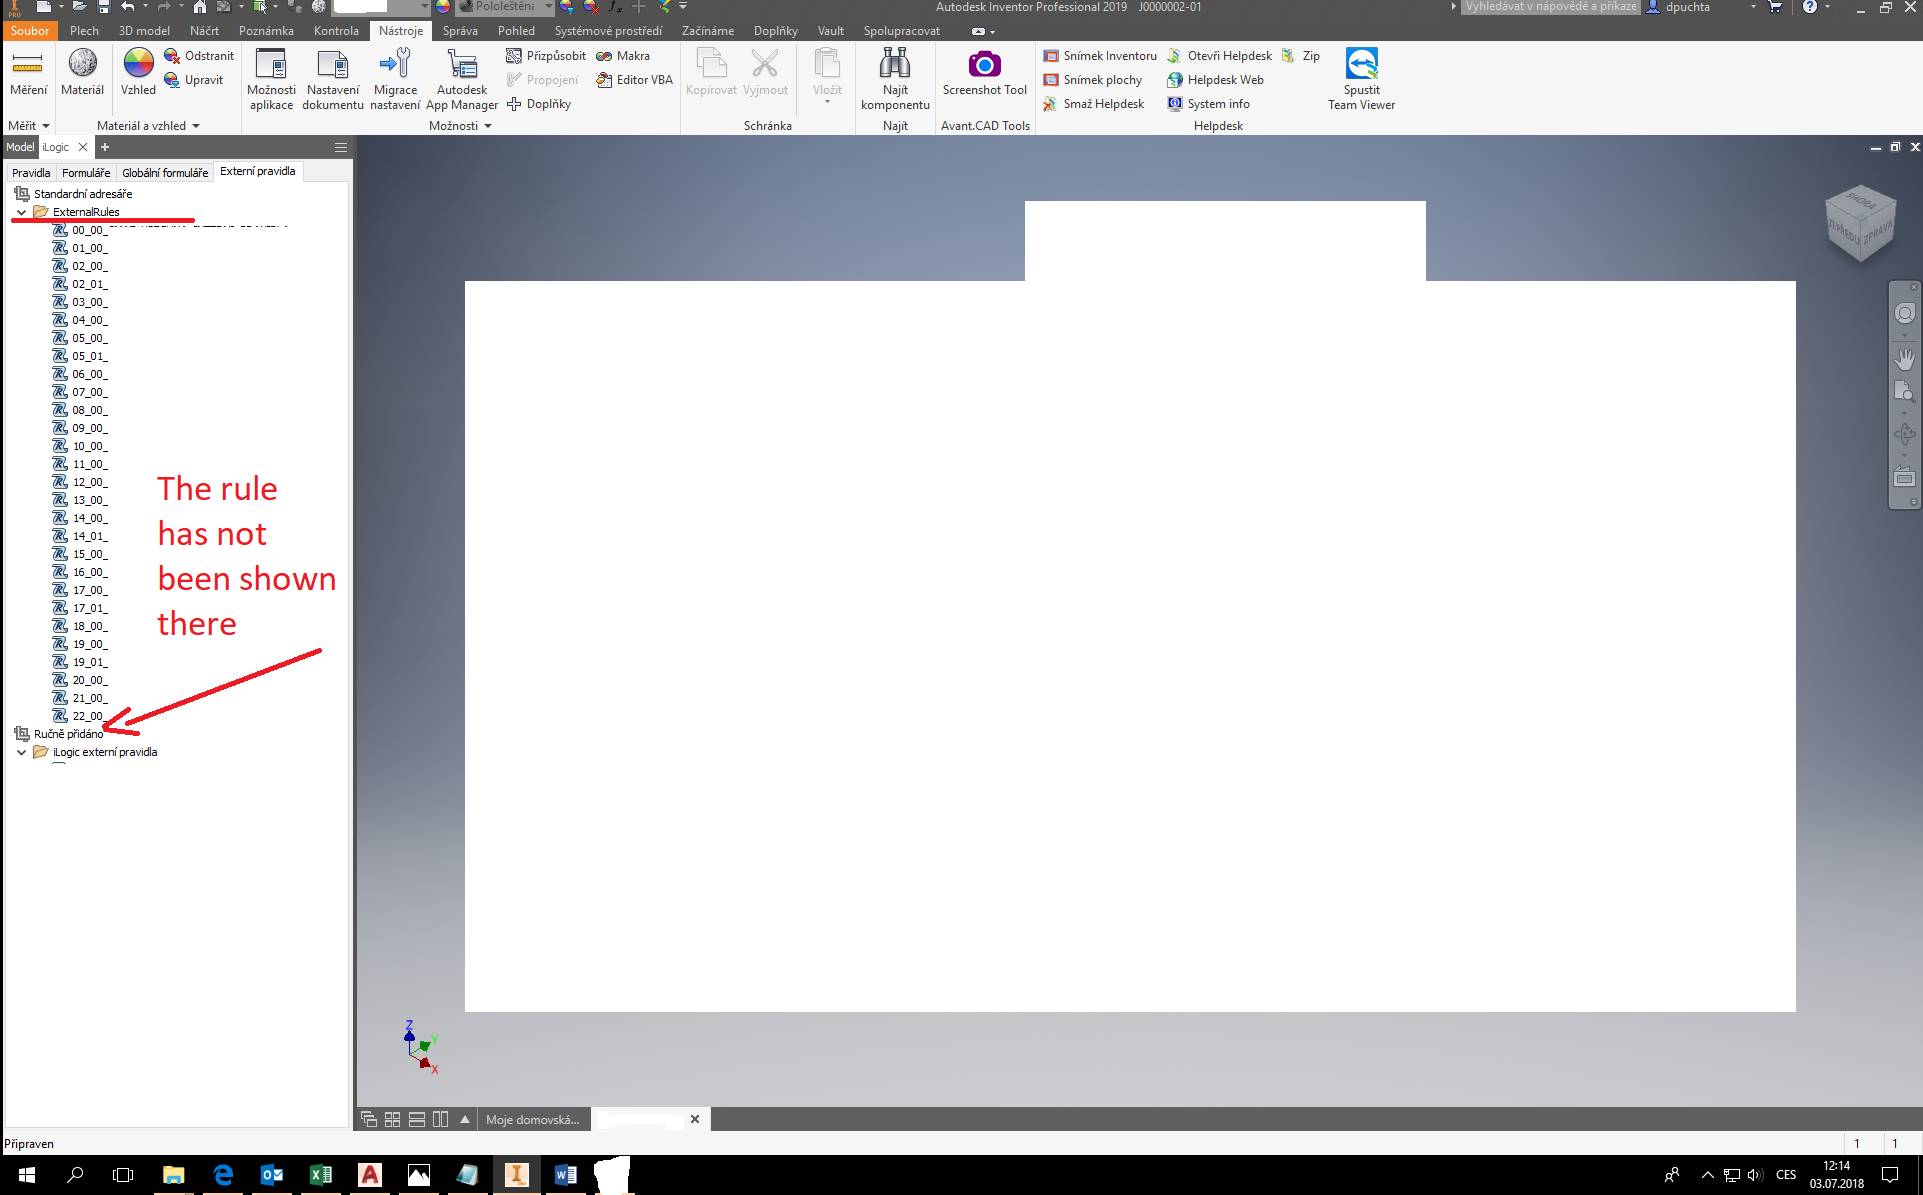This screenshot has width=1923, height=1195.
Task: Select the Pan hand tool in navigation bar
Action: (x=1904, y=358)
